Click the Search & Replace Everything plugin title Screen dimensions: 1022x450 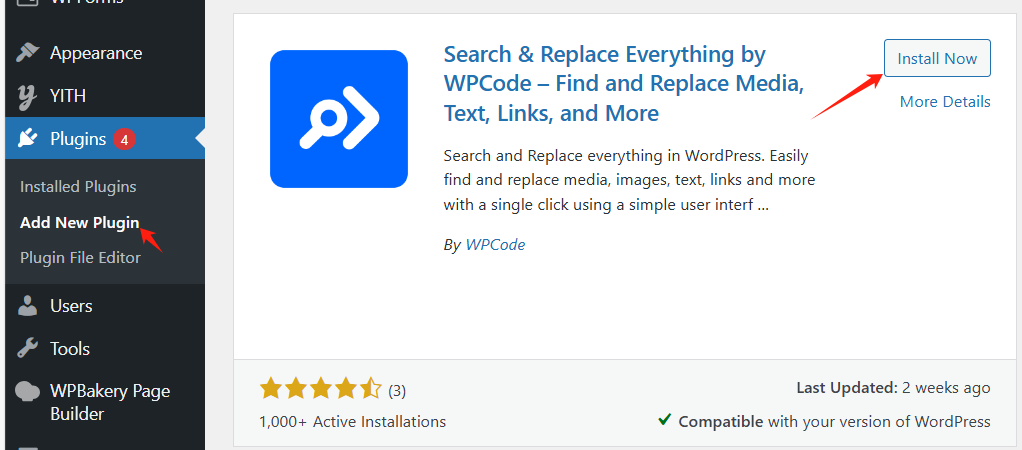623,84
